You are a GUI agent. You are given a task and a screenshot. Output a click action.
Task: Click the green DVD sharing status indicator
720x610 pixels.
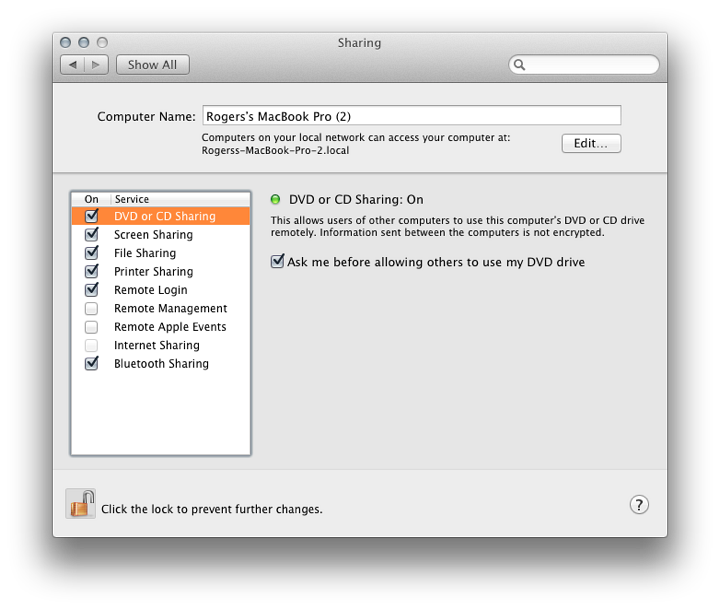click(x=276, y=199)
